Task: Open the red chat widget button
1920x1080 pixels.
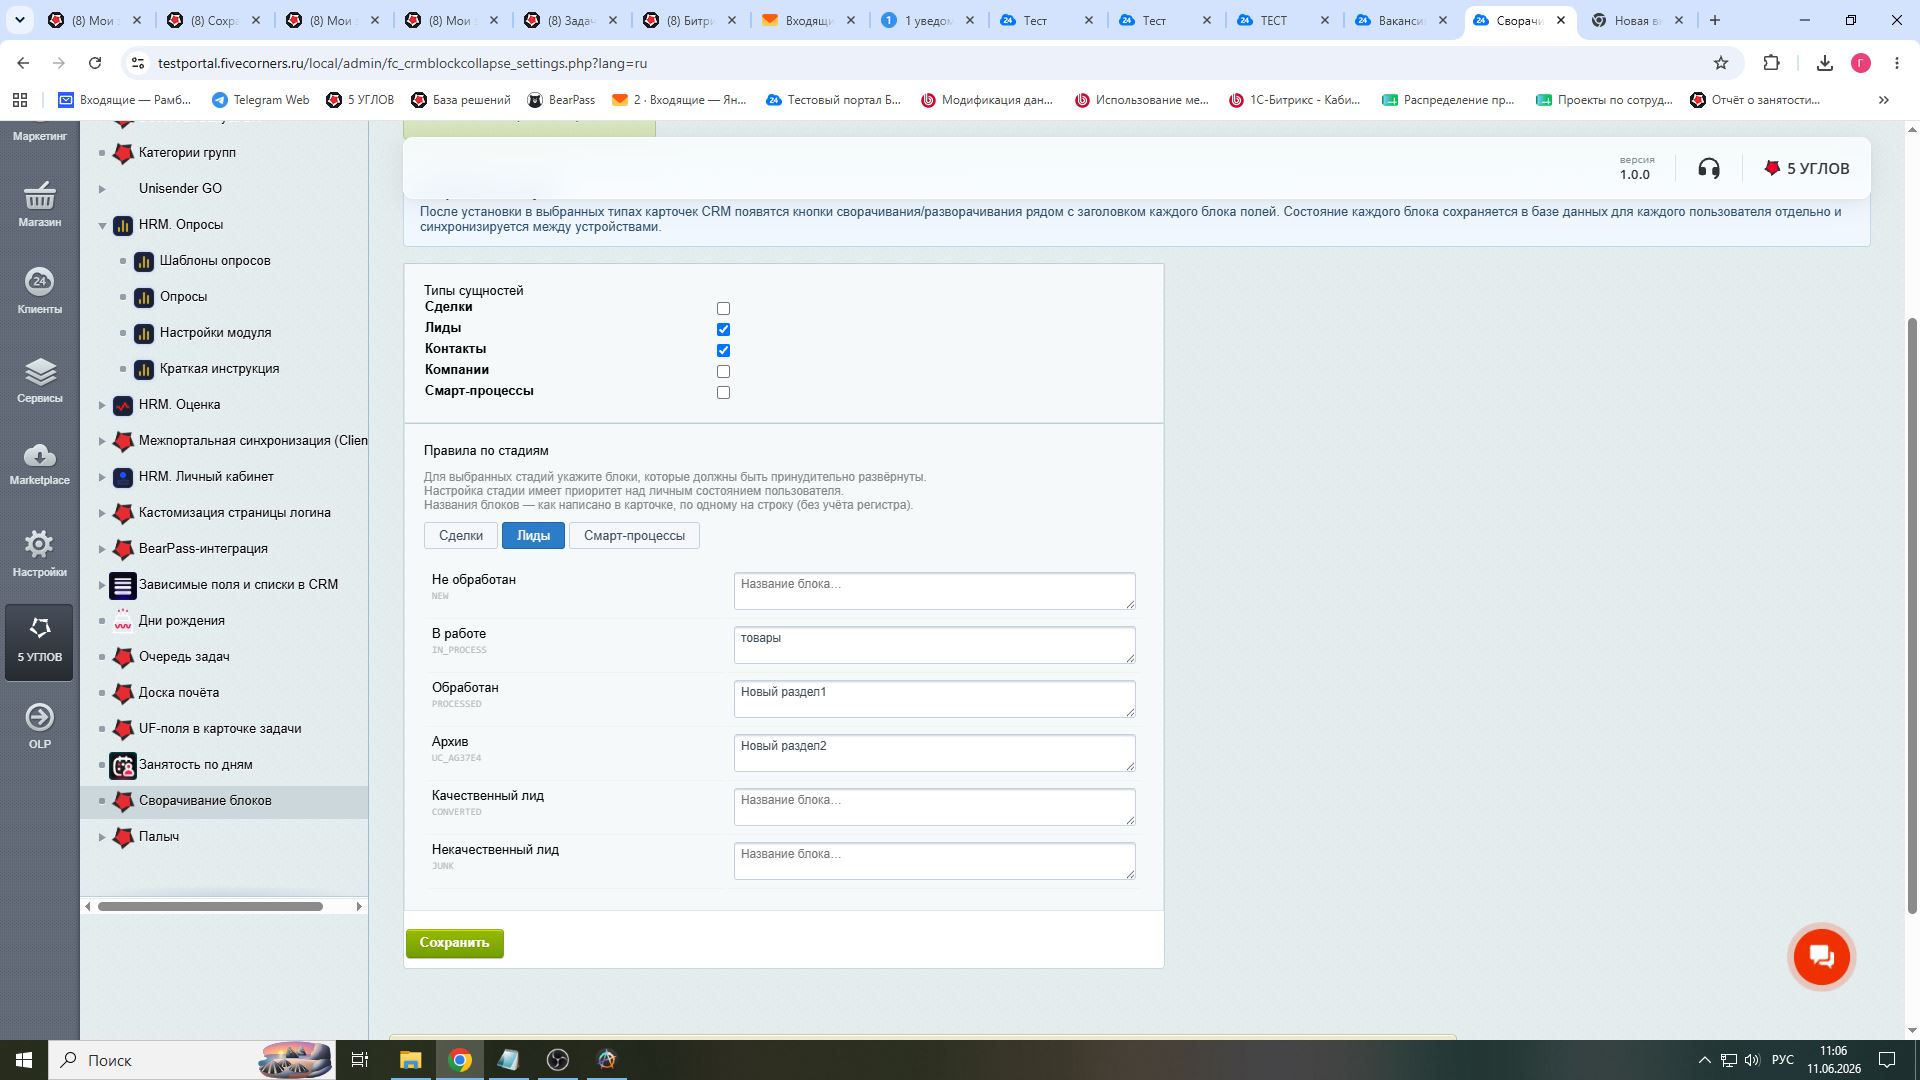Action: (1821, 956)
